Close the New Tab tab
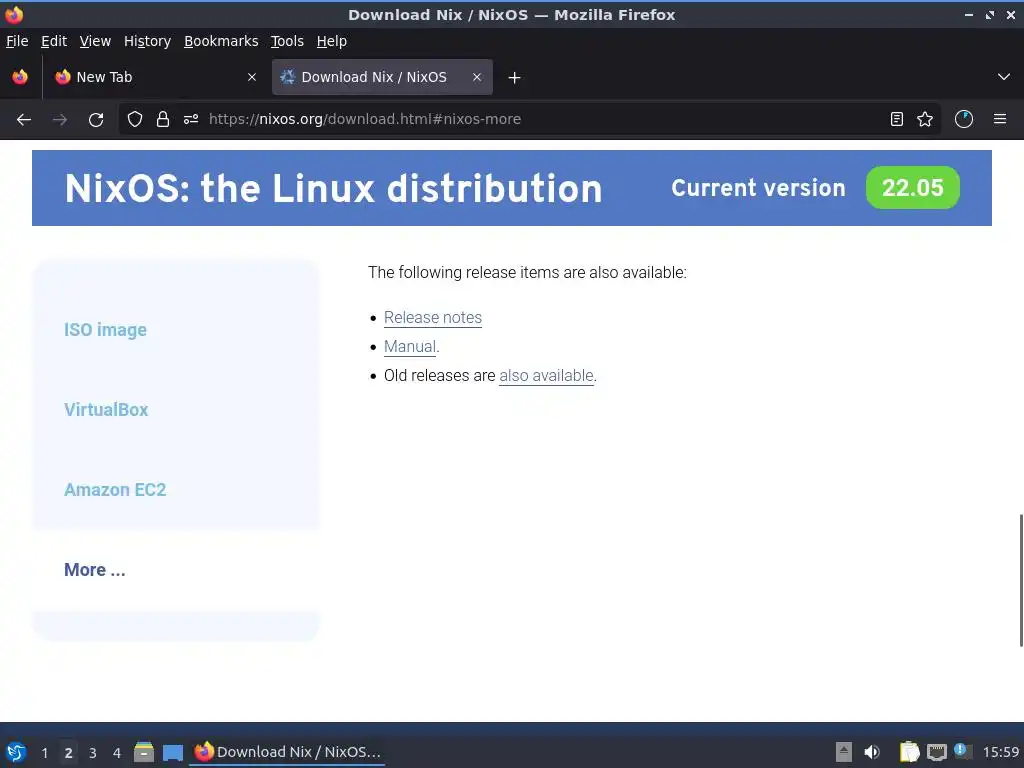 (252, 77)
